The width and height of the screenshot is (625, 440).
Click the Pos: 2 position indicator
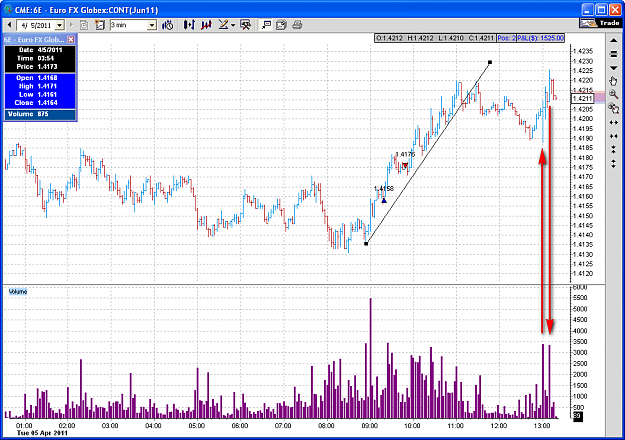[x=506, y=38]
